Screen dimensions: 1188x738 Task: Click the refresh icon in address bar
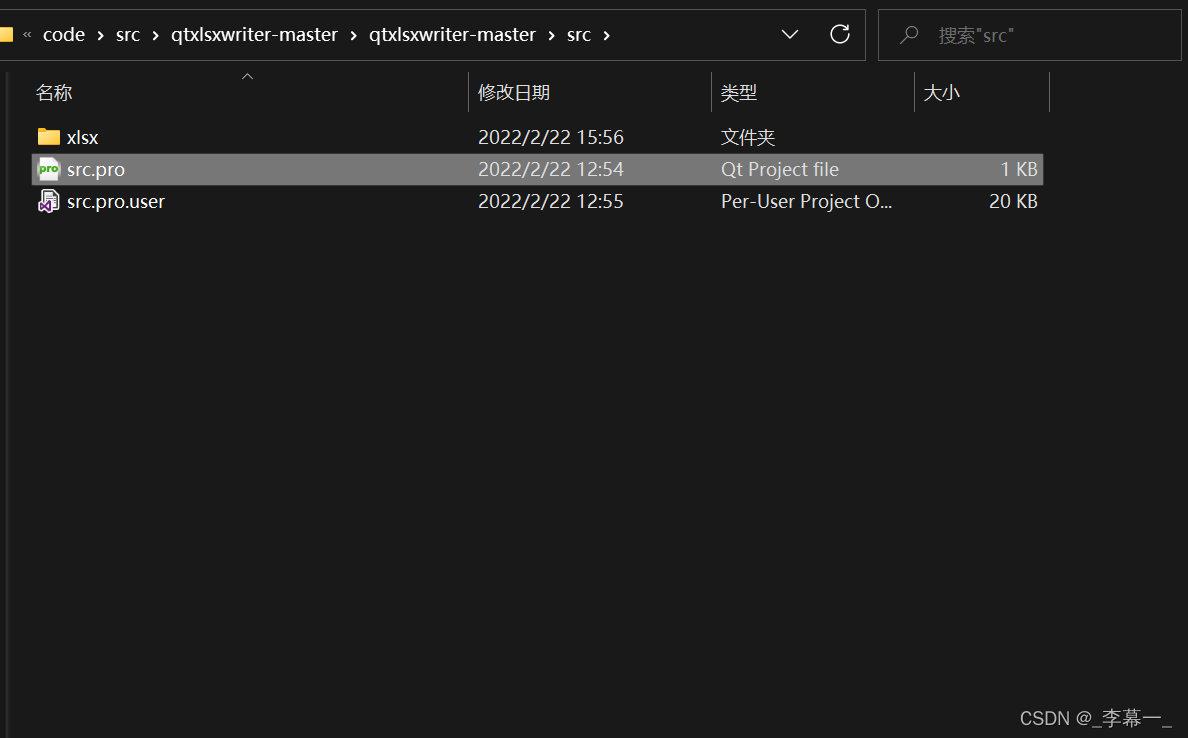840,34
